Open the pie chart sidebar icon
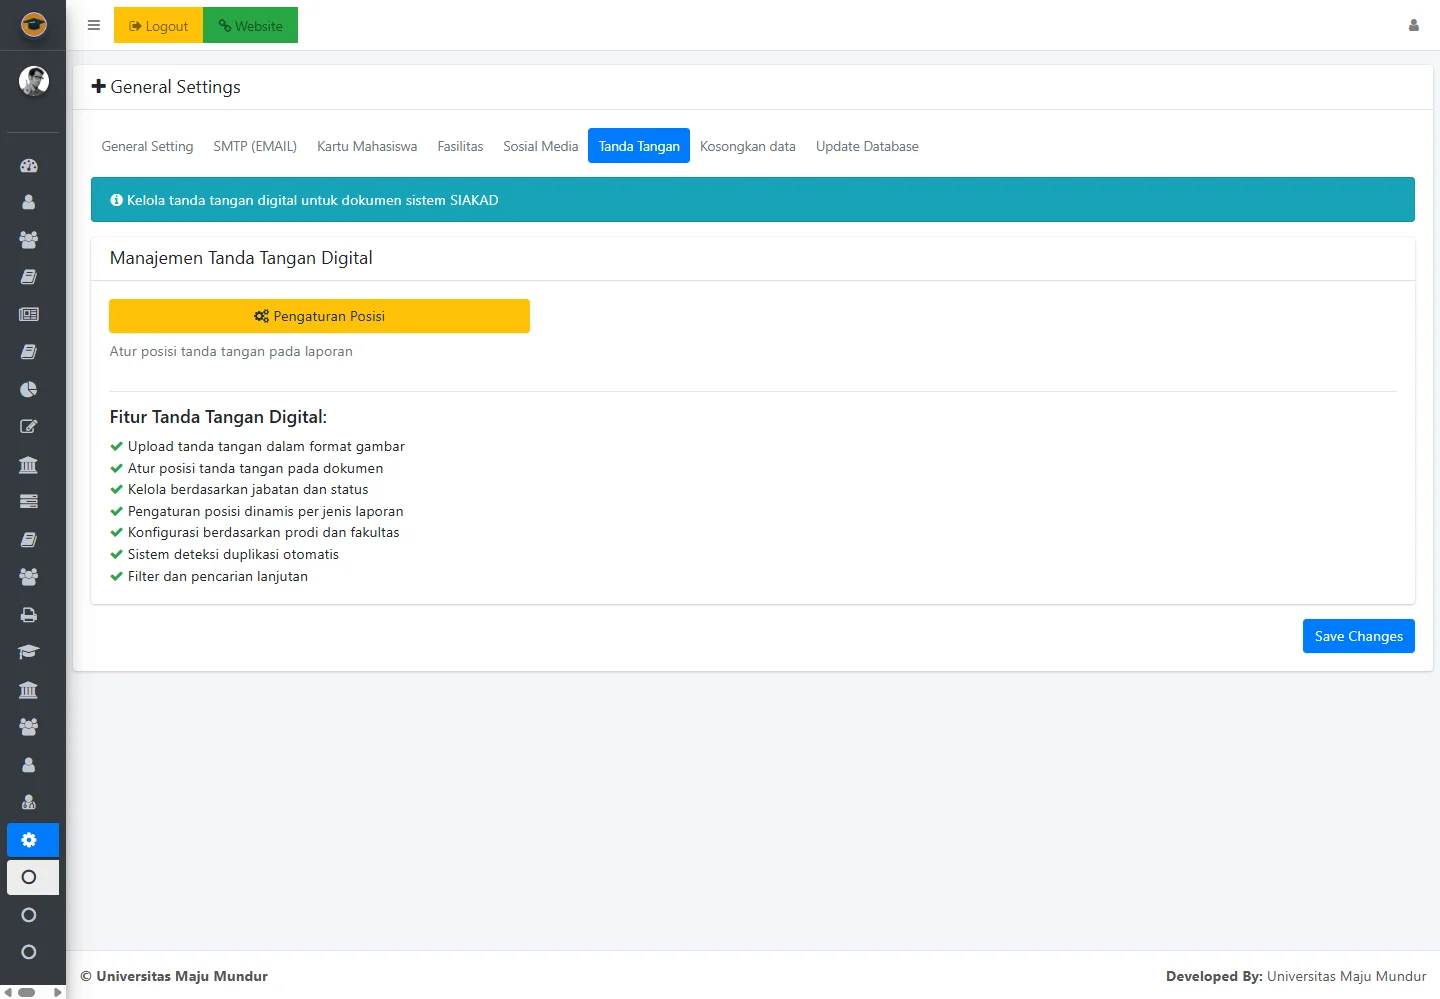The image size is (1440, 999). [x=29, y=389]
